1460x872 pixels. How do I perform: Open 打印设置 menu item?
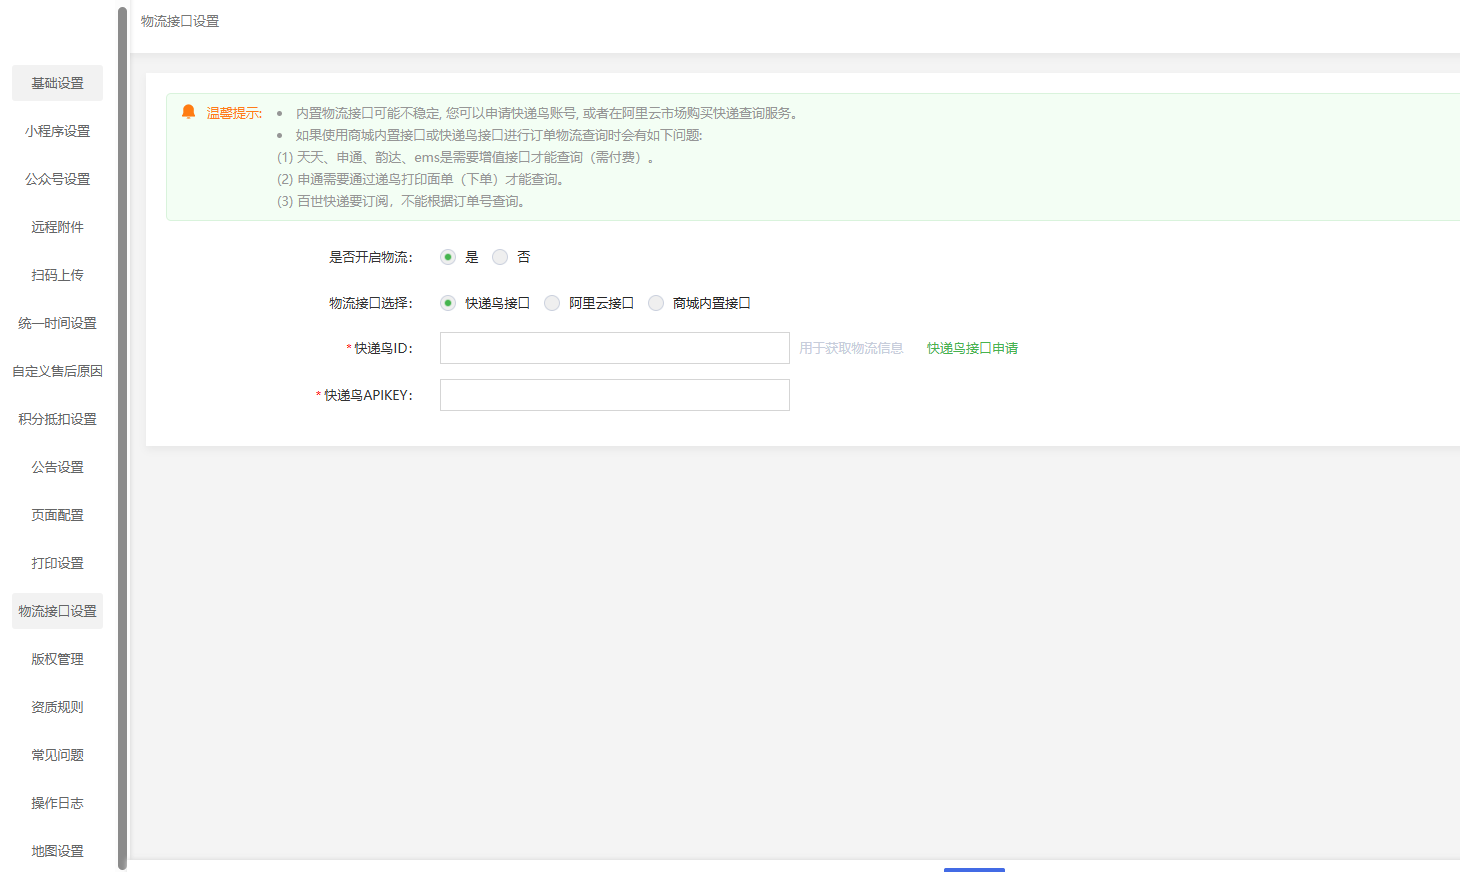57,563
